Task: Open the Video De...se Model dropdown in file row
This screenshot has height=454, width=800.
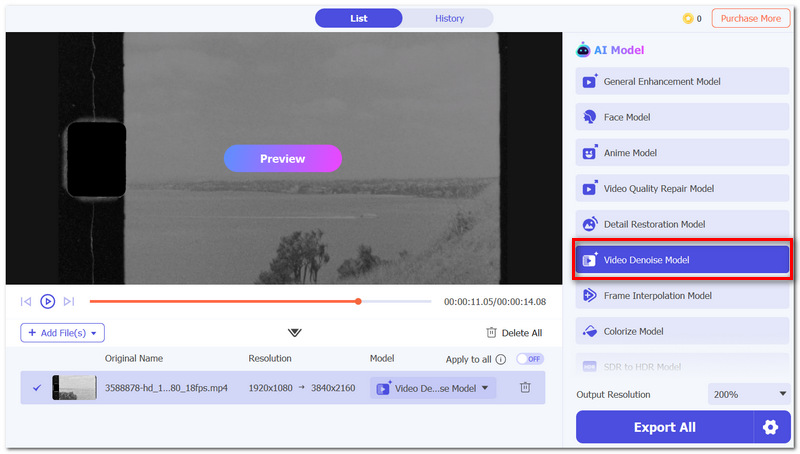Action: point(433,388)
